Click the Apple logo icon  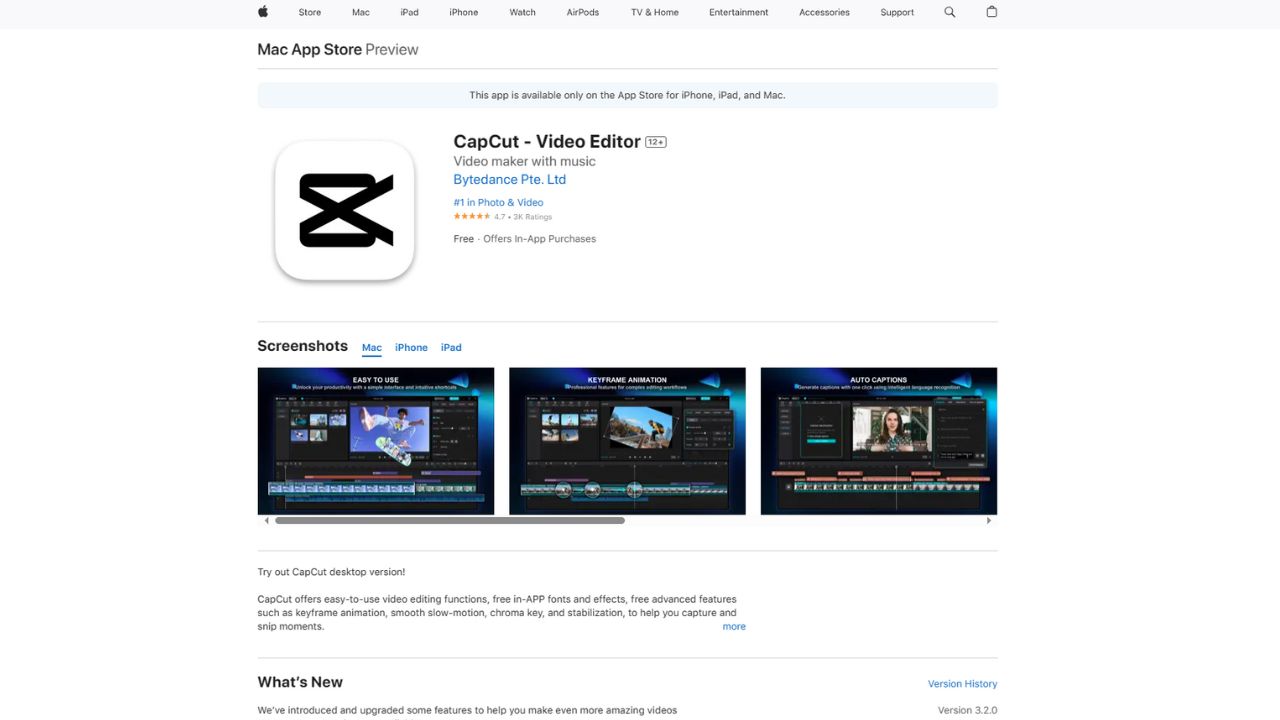coord(263,12)
